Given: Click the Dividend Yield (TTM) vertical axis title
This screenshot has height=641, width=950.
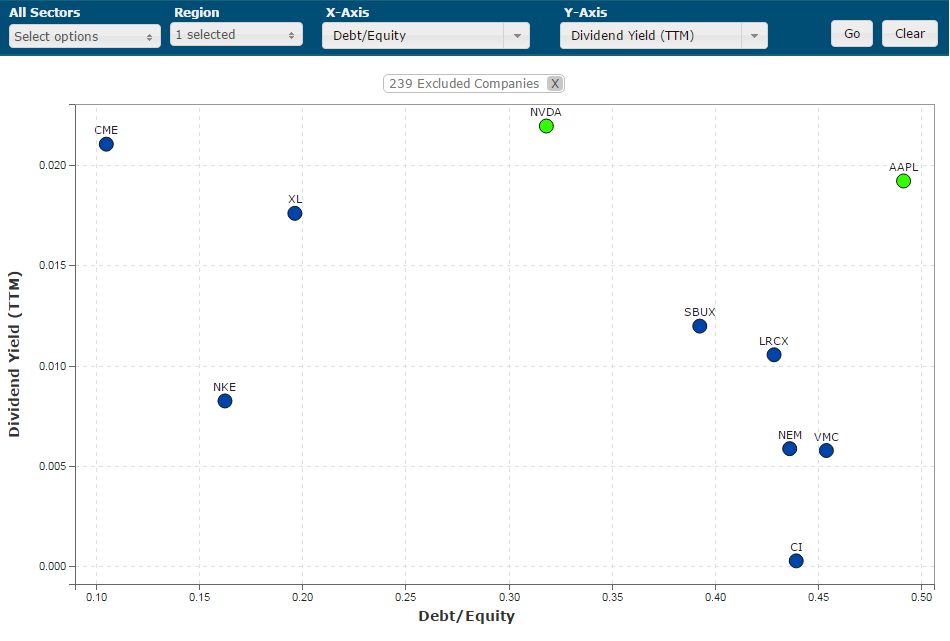Looking at the screenshot, I should (x=14, y=354).
